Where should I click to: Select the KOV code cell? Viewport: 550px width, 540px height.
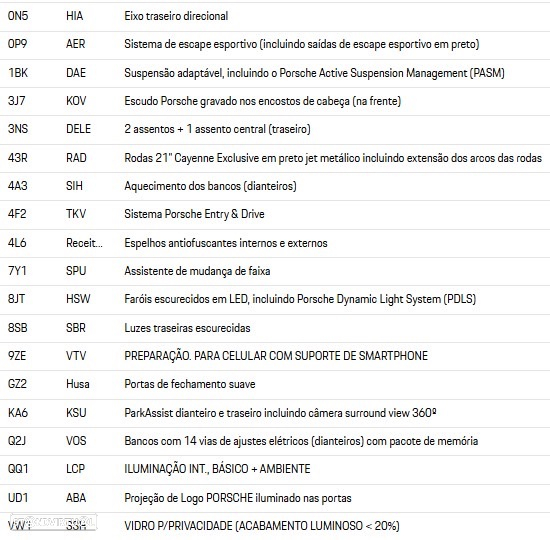tap(76, 101)
